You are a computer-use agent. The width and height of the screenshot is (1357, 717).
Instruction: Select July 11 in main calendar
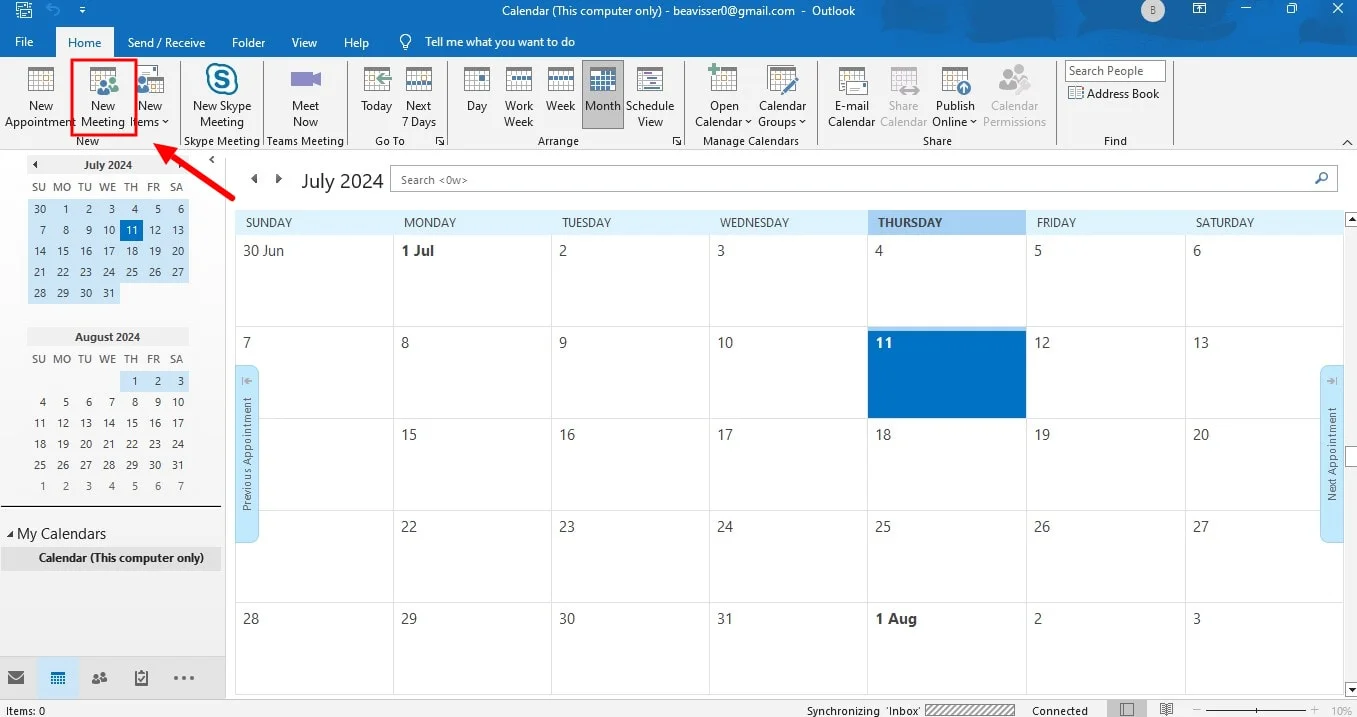coord(947,373)
